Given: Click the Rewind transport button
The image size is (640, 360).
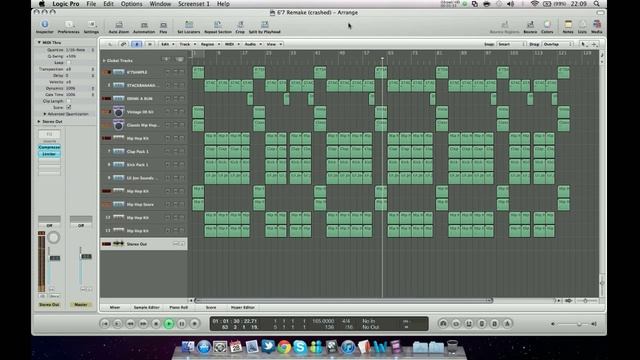Looking at the screenshot, I should [130, 324].
